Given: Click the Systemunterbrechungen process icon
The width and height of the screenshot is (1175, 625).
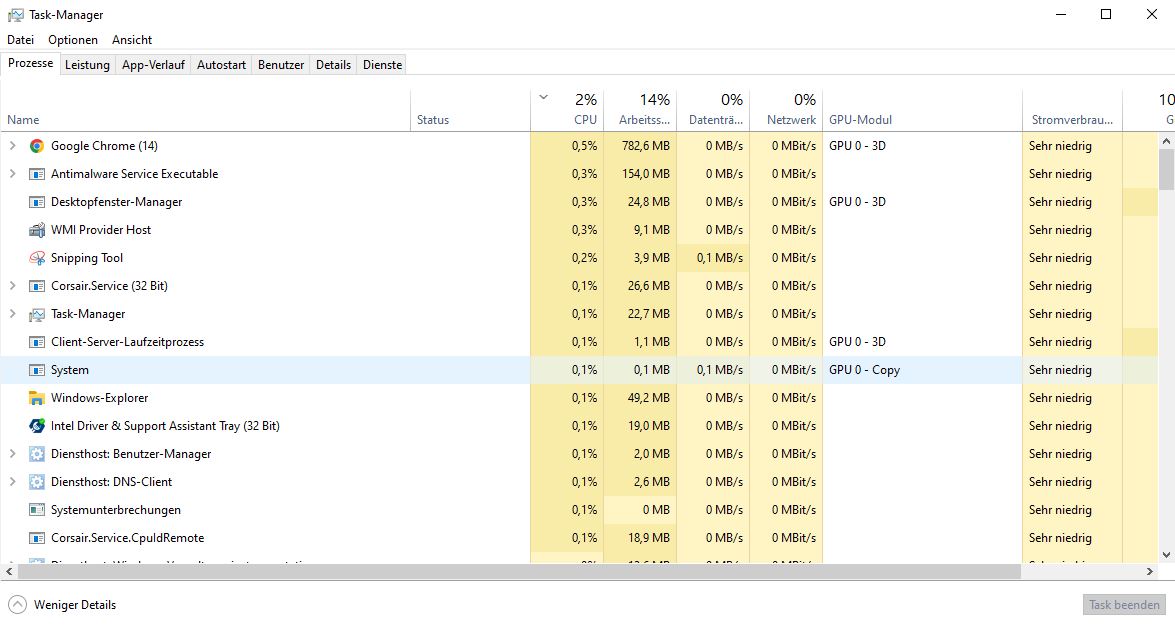Looking at the screenshot, I should click(x=37, y=510).
